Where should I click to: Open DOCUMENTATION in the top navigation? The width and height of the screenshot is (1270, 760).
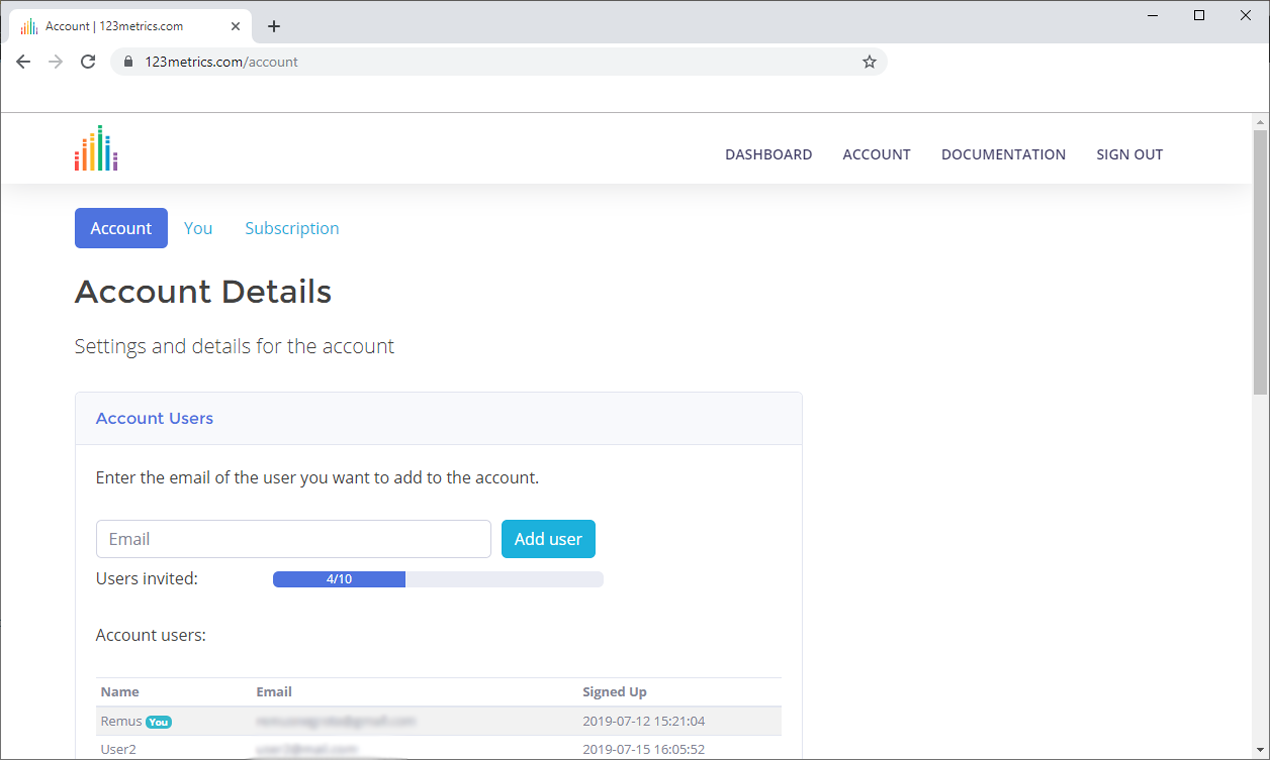[1003, 155]
